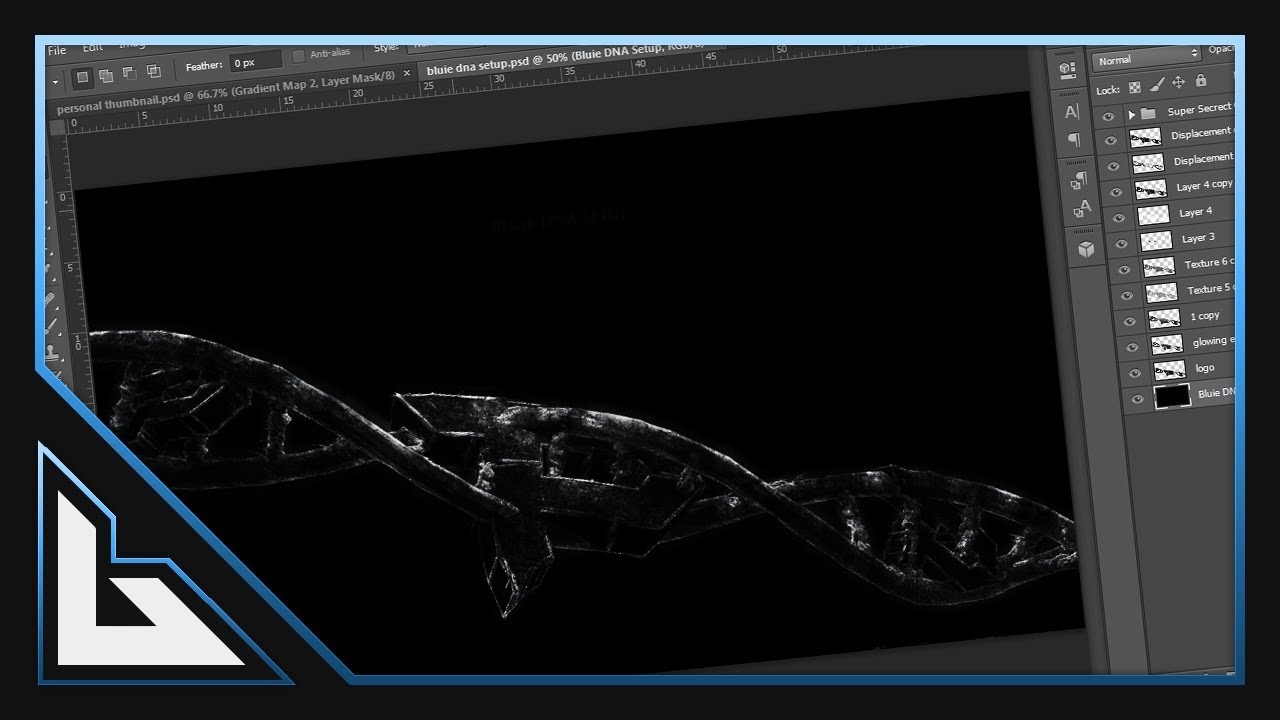Screen dimensions: 1280x720
Task: Expand the Super Secrect layer group
Action: 1131,115
